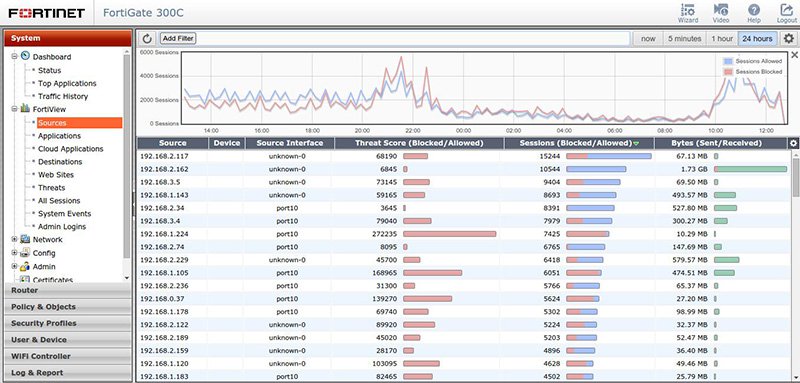Image resolution: width=800 pixels, height=383 pixels.
Task: Click the refresh icon beside Add Filter
Action: coord(147,38)
